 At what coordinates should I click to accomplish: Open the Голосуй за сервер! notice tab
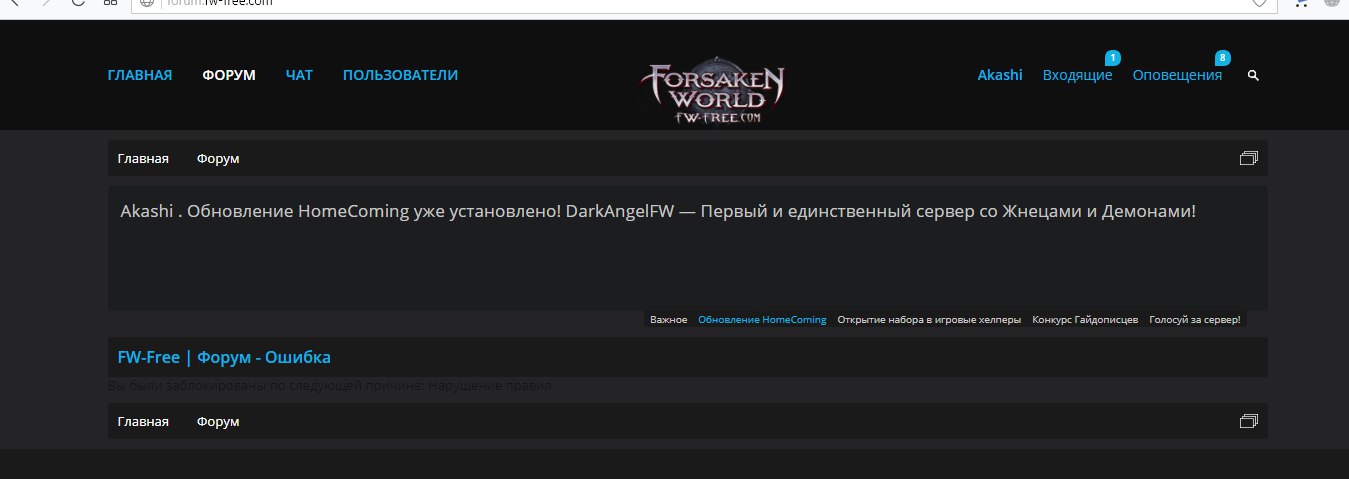click(x=1194, y=320)
